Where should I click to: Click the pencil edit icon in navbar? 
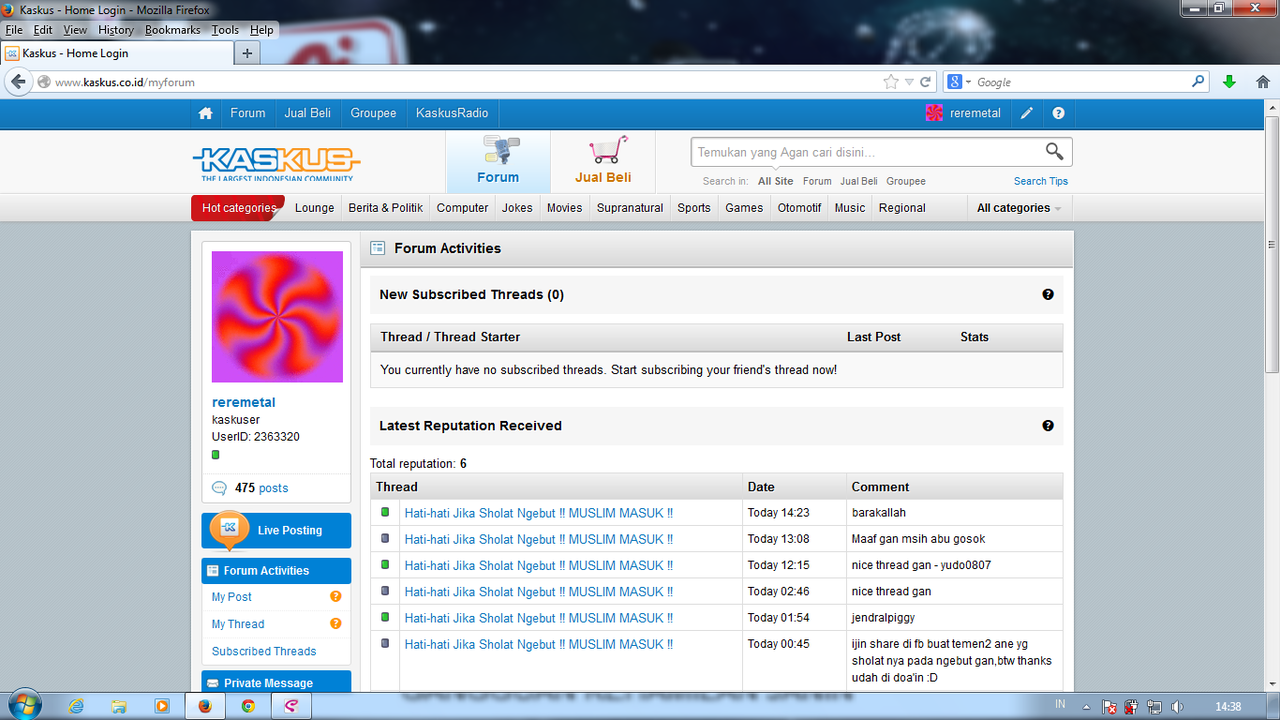coord(1027,113)
